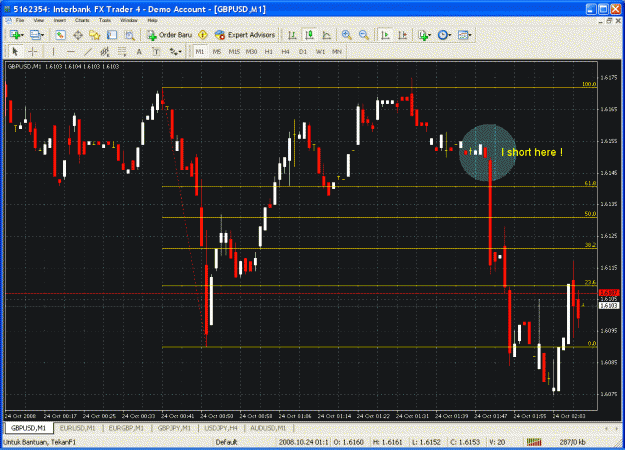
Task: Switch to MN timeframe
Action: tap(337, 51)
